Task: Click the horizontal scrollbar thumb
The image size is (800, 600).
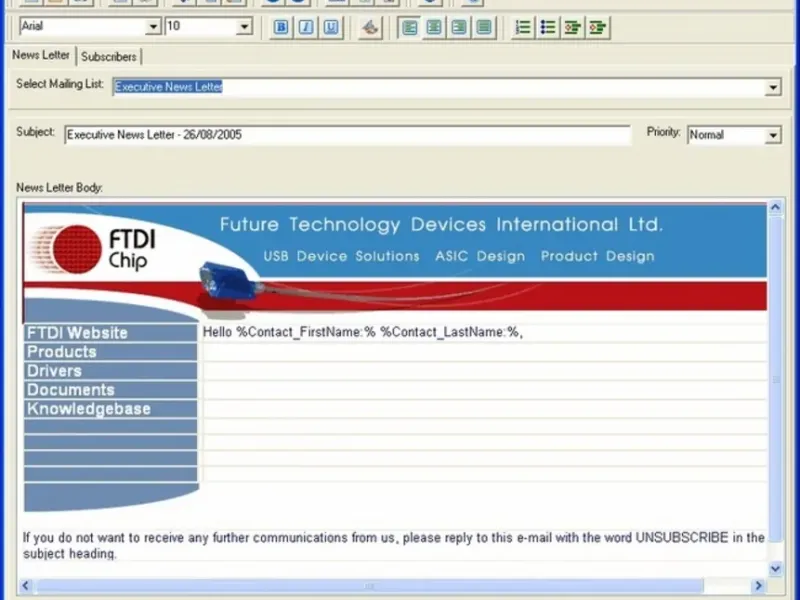Action: coord(369,585)
